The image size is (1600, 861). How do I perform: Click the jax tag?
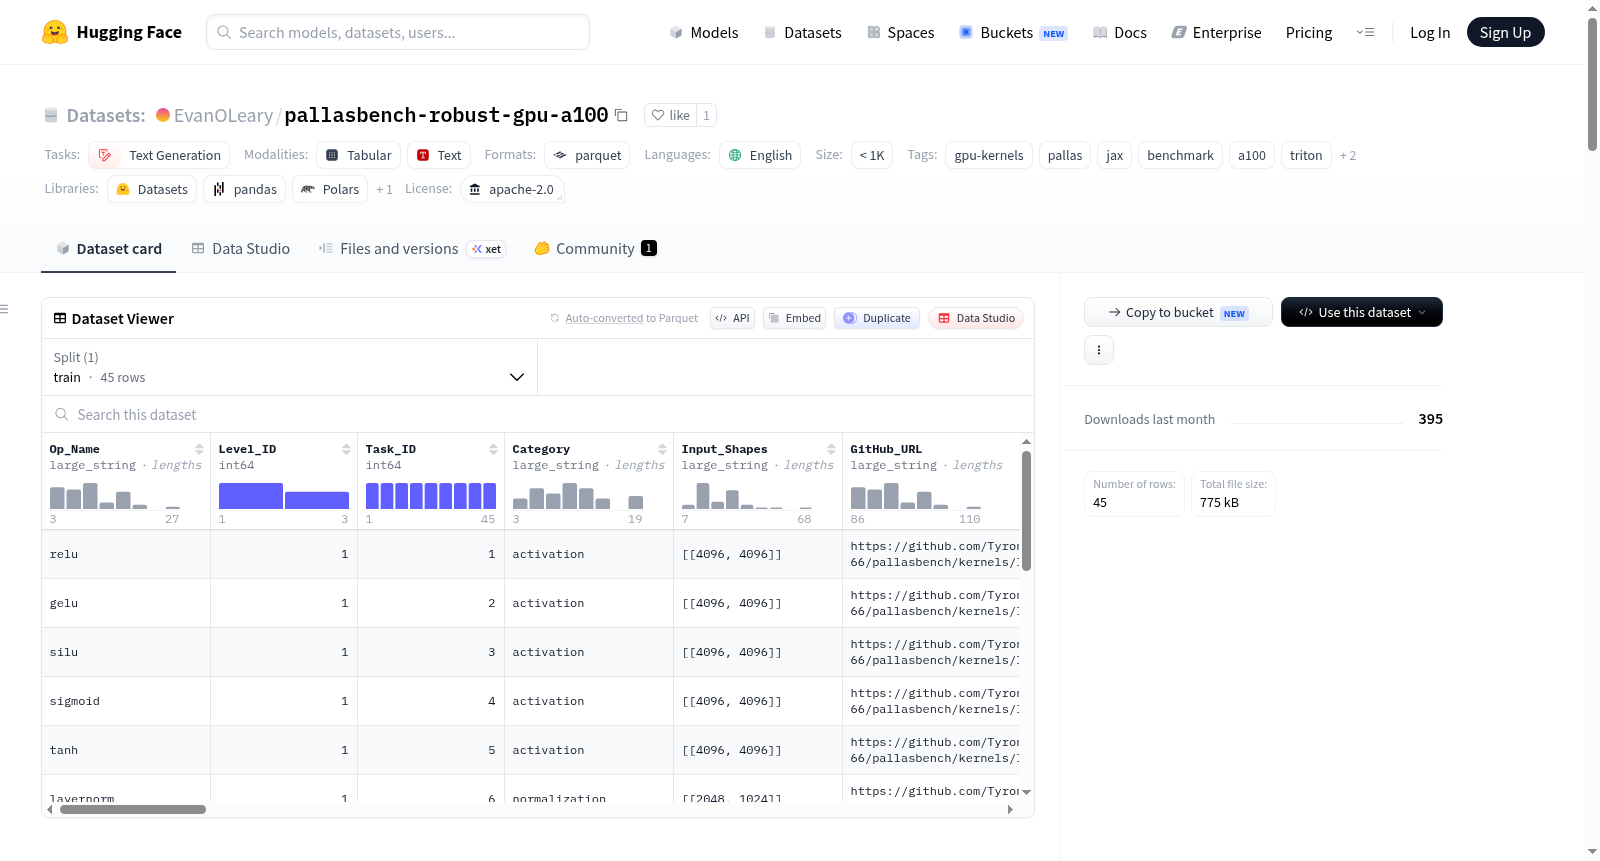[1114, 155]
